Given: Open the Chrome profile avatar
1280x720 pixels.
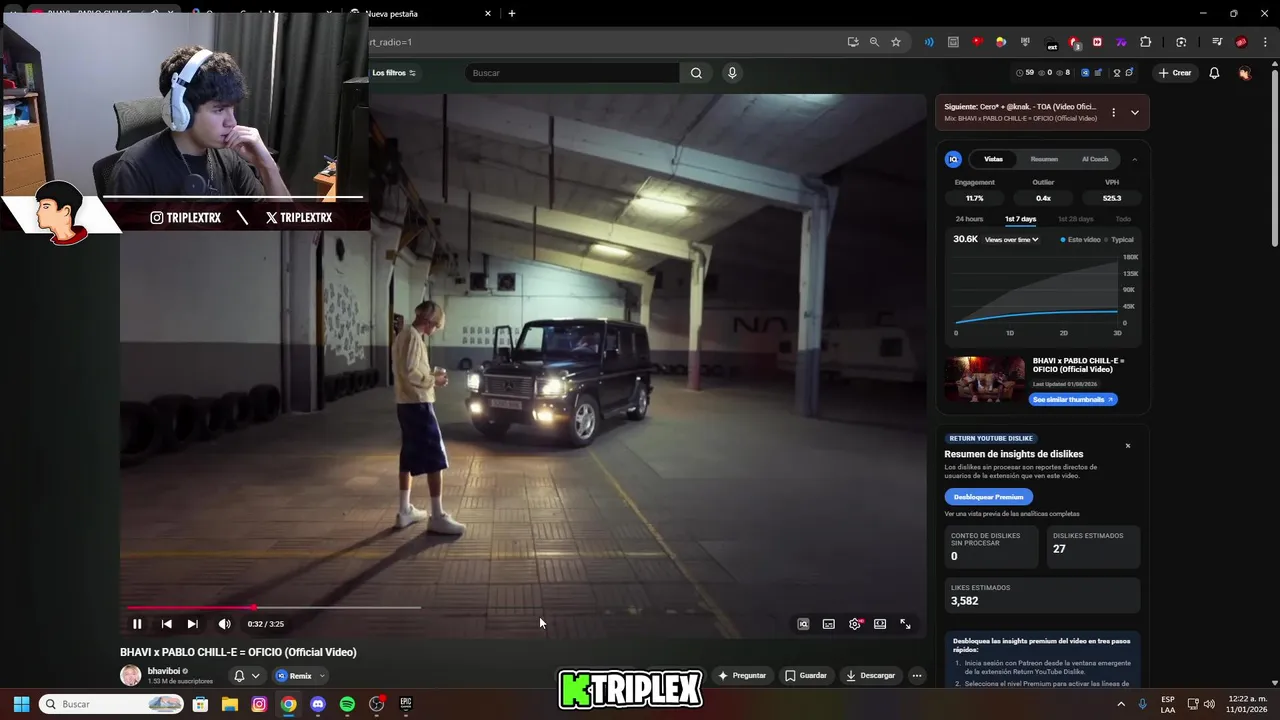Looking at the screenshot, I should (1241, 42).
